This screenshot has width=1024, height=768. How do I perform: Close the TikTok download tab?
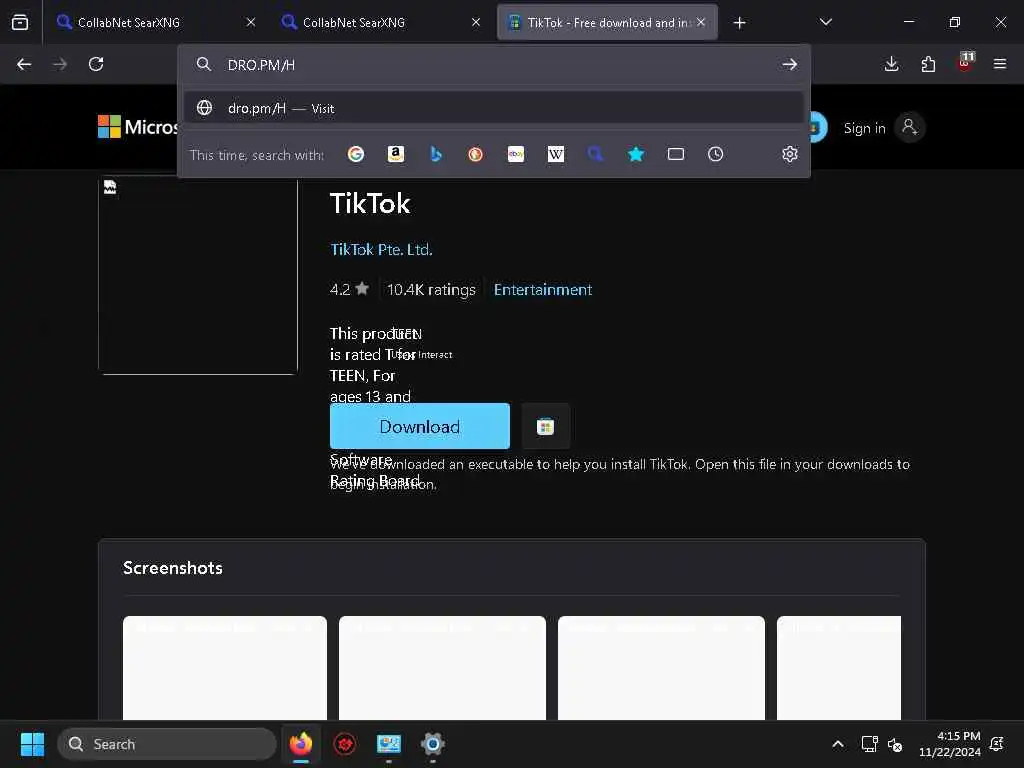click(x=701, y=22)
